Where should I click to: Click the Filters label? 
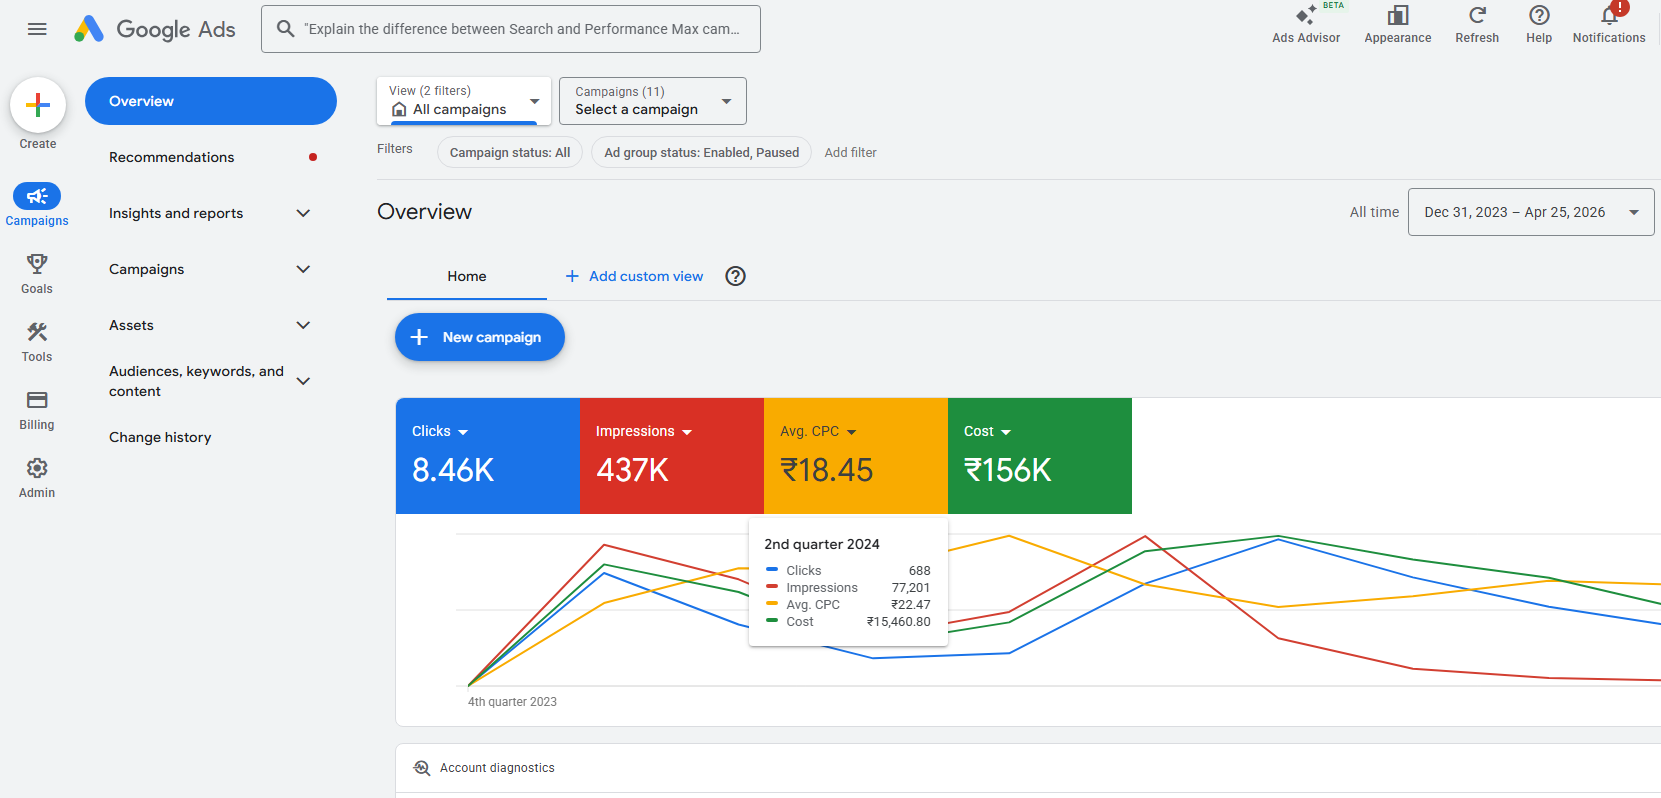click(x=395, y=149)
